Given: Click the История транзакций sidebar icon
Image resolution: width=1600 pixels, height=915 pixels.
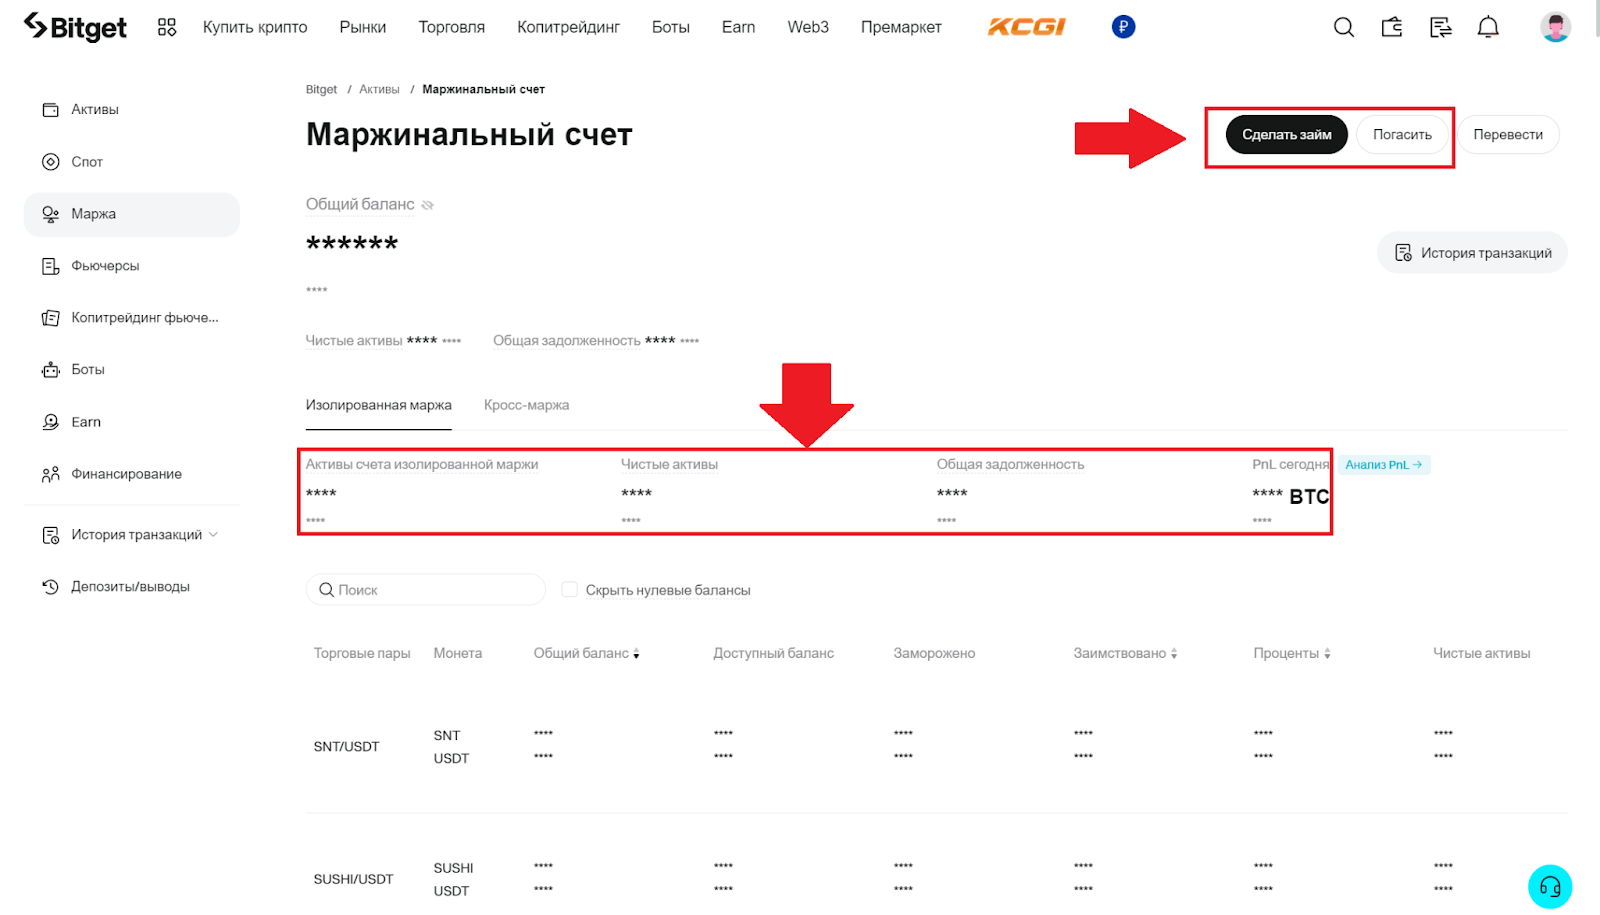Looking at the screenshot, I should click(x=51, y=535).
